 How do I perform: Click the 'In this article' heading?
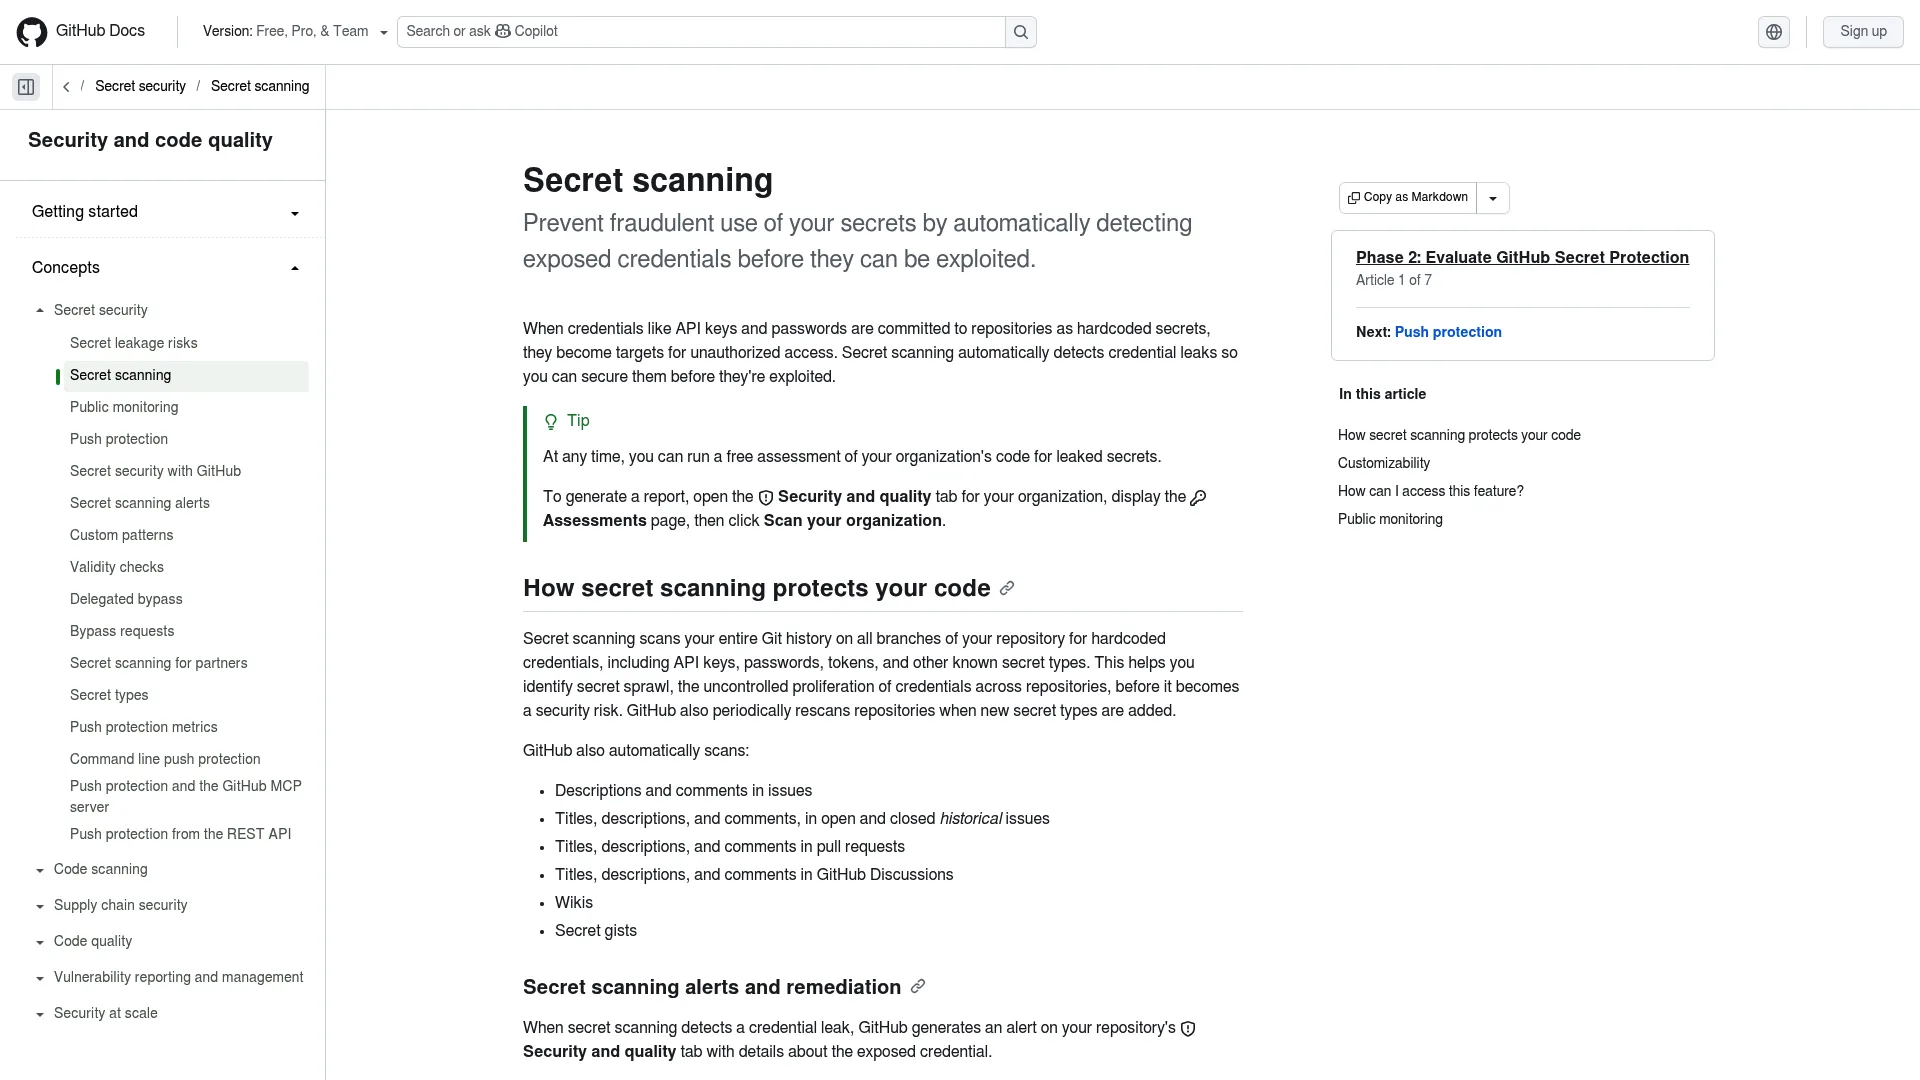click(x=1382, y=394)
